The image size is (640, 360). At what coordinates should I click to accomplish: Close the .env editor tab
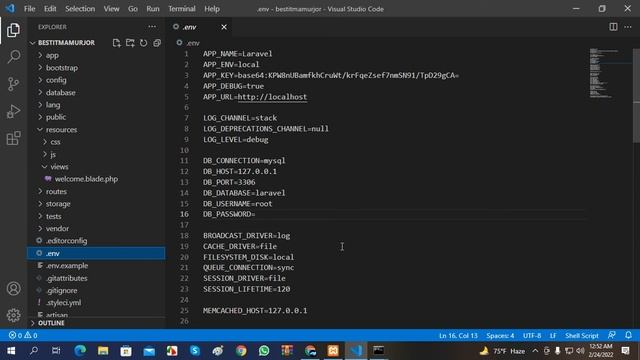pyautogui.click(x=224, y=27)
